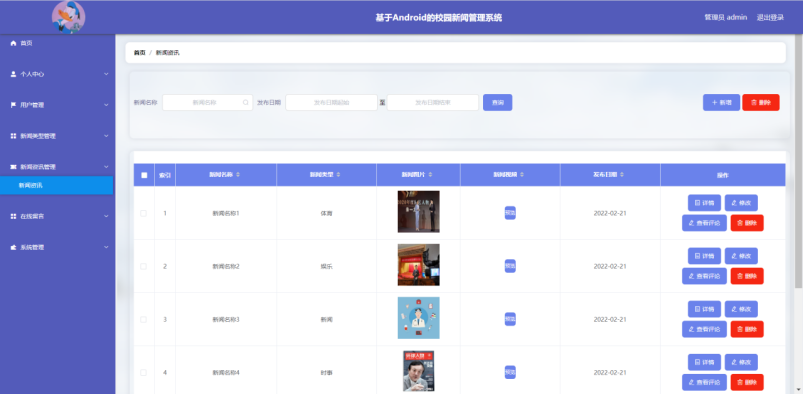Open 详情 for 新闻名称1
803x394 pixels.
pyautogui.click(x=704, y=203)
